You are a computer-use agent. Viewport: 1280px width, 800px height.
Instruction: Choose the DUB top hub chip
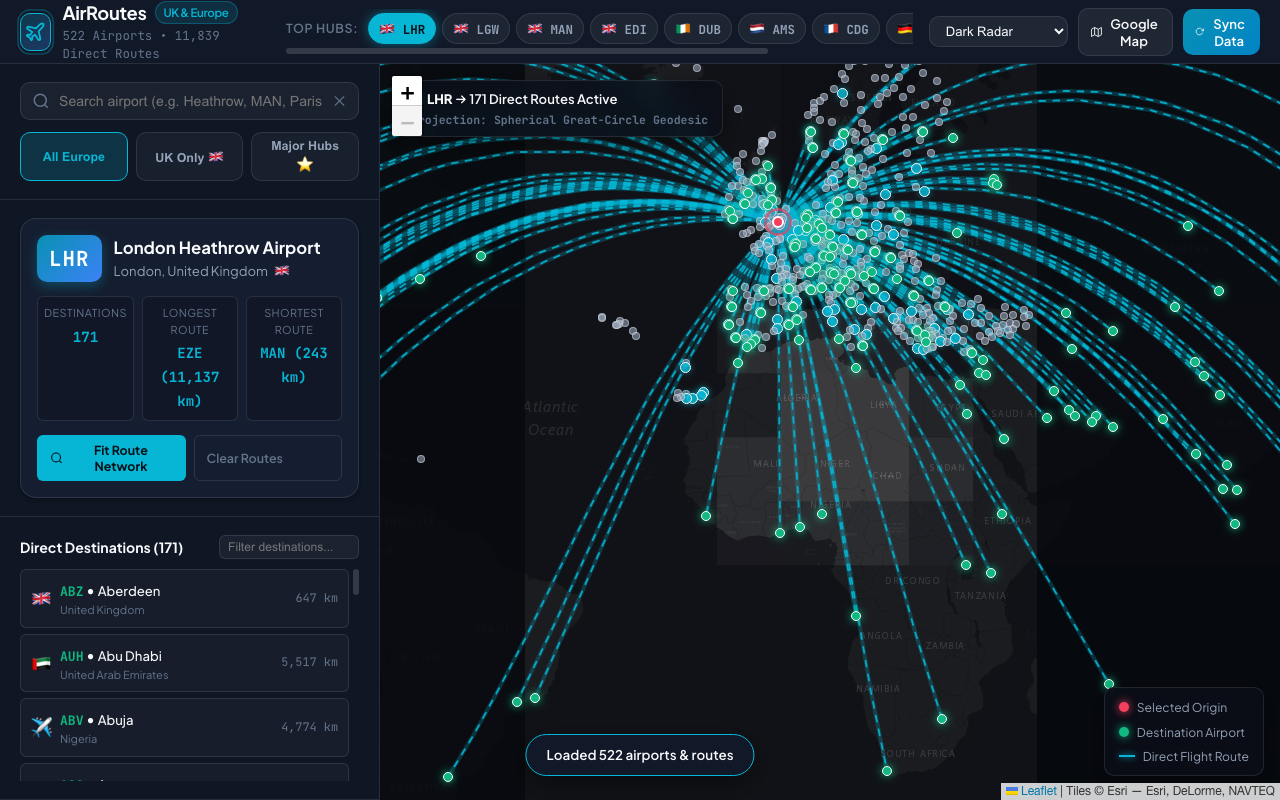click(698, 29)
